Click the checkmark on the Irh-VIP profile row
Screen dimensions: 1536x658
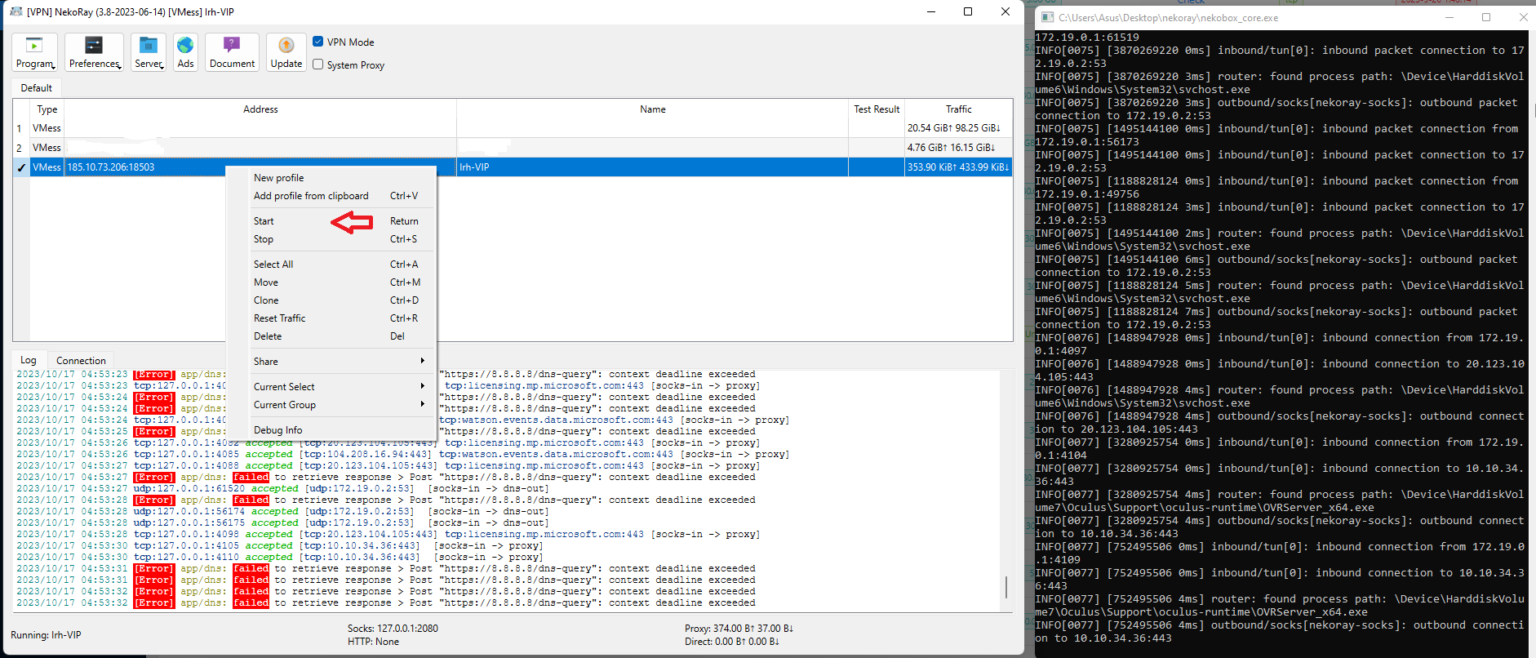coord(21,167)
